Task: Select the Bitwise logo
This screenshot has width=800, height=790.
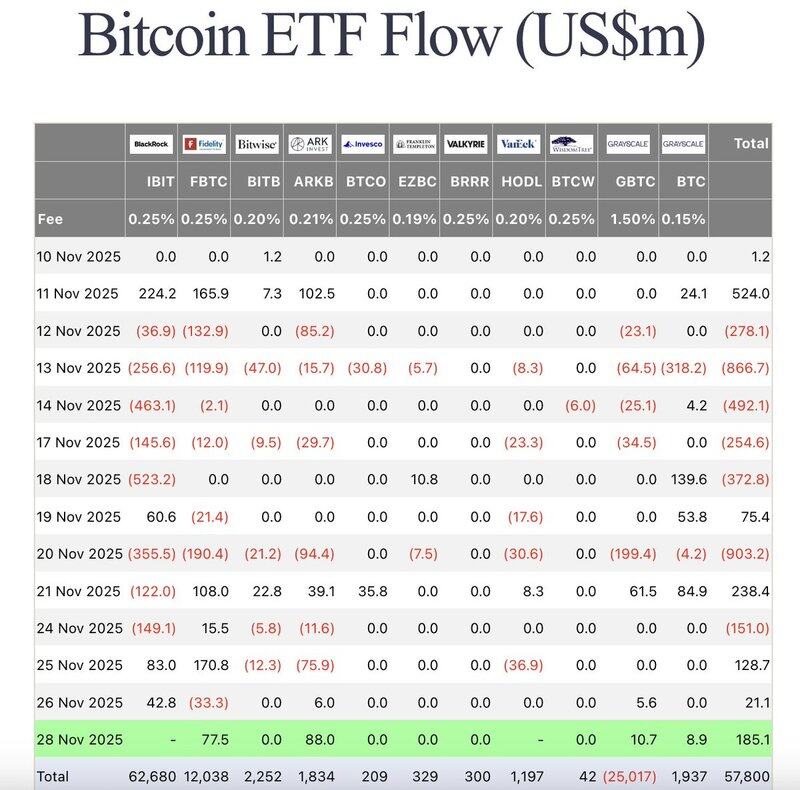Action: point(257,144)
